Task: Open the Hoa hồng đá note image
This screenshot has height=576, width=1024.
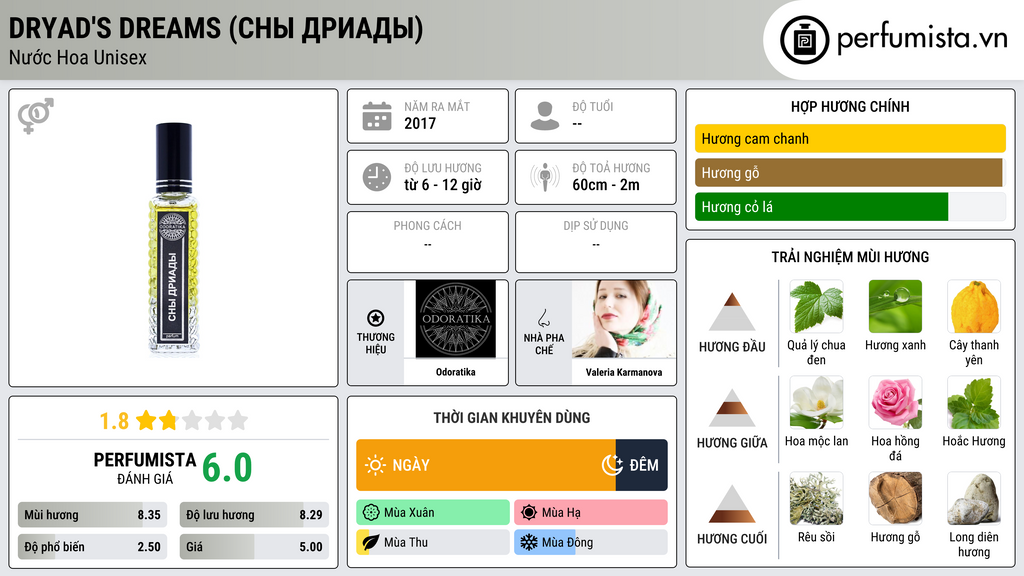Action: (x=895, y=403)
